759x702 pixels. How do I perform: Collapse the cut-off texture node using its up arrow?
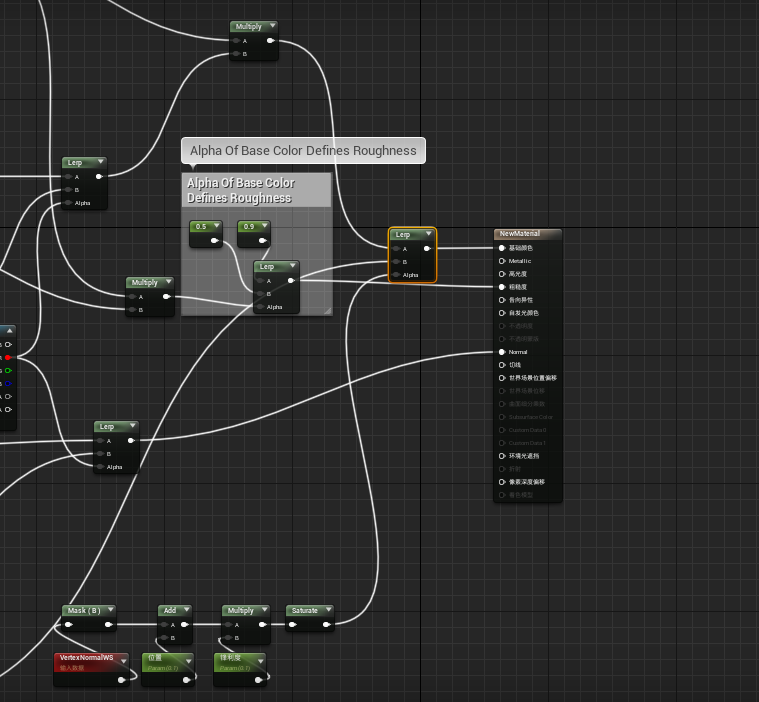(9, 331)
